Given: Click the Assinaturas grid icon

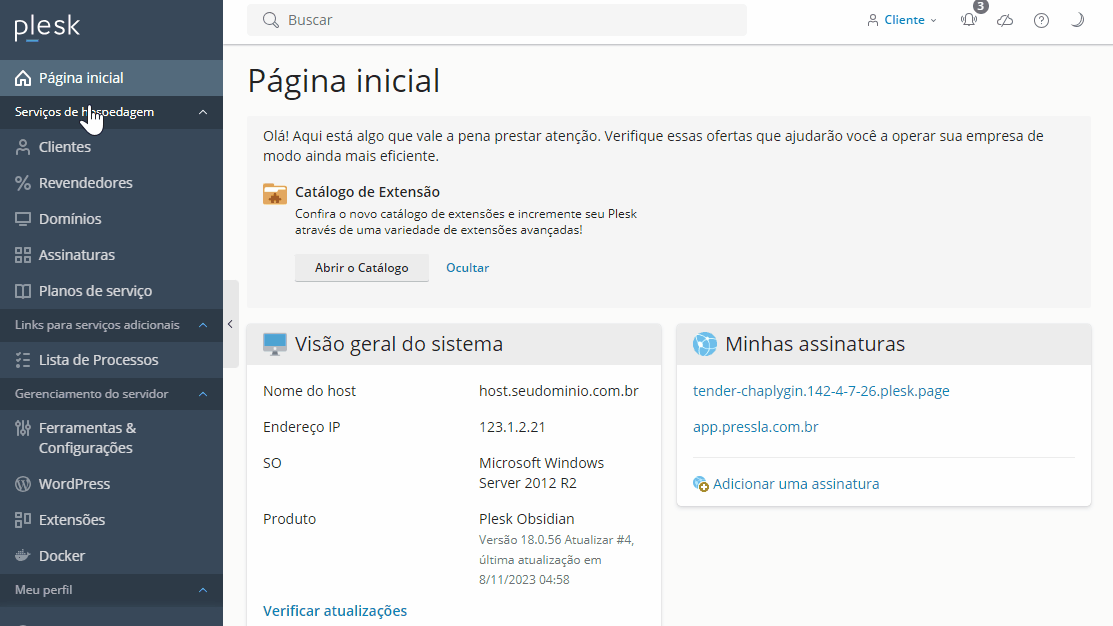Looking at the screenshot, I should [x=23, y=255].
